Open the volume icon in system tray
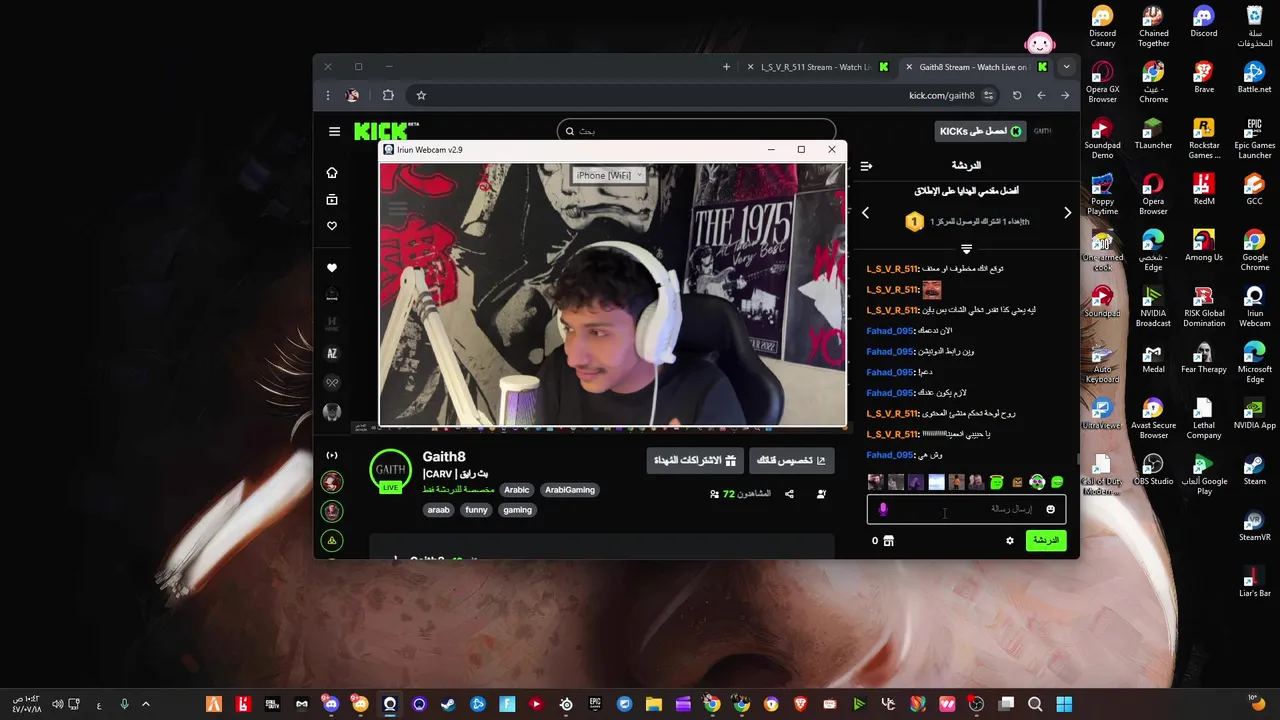Screen dimensions: 1280x720 pyautogui.click(x=57, y=704)
